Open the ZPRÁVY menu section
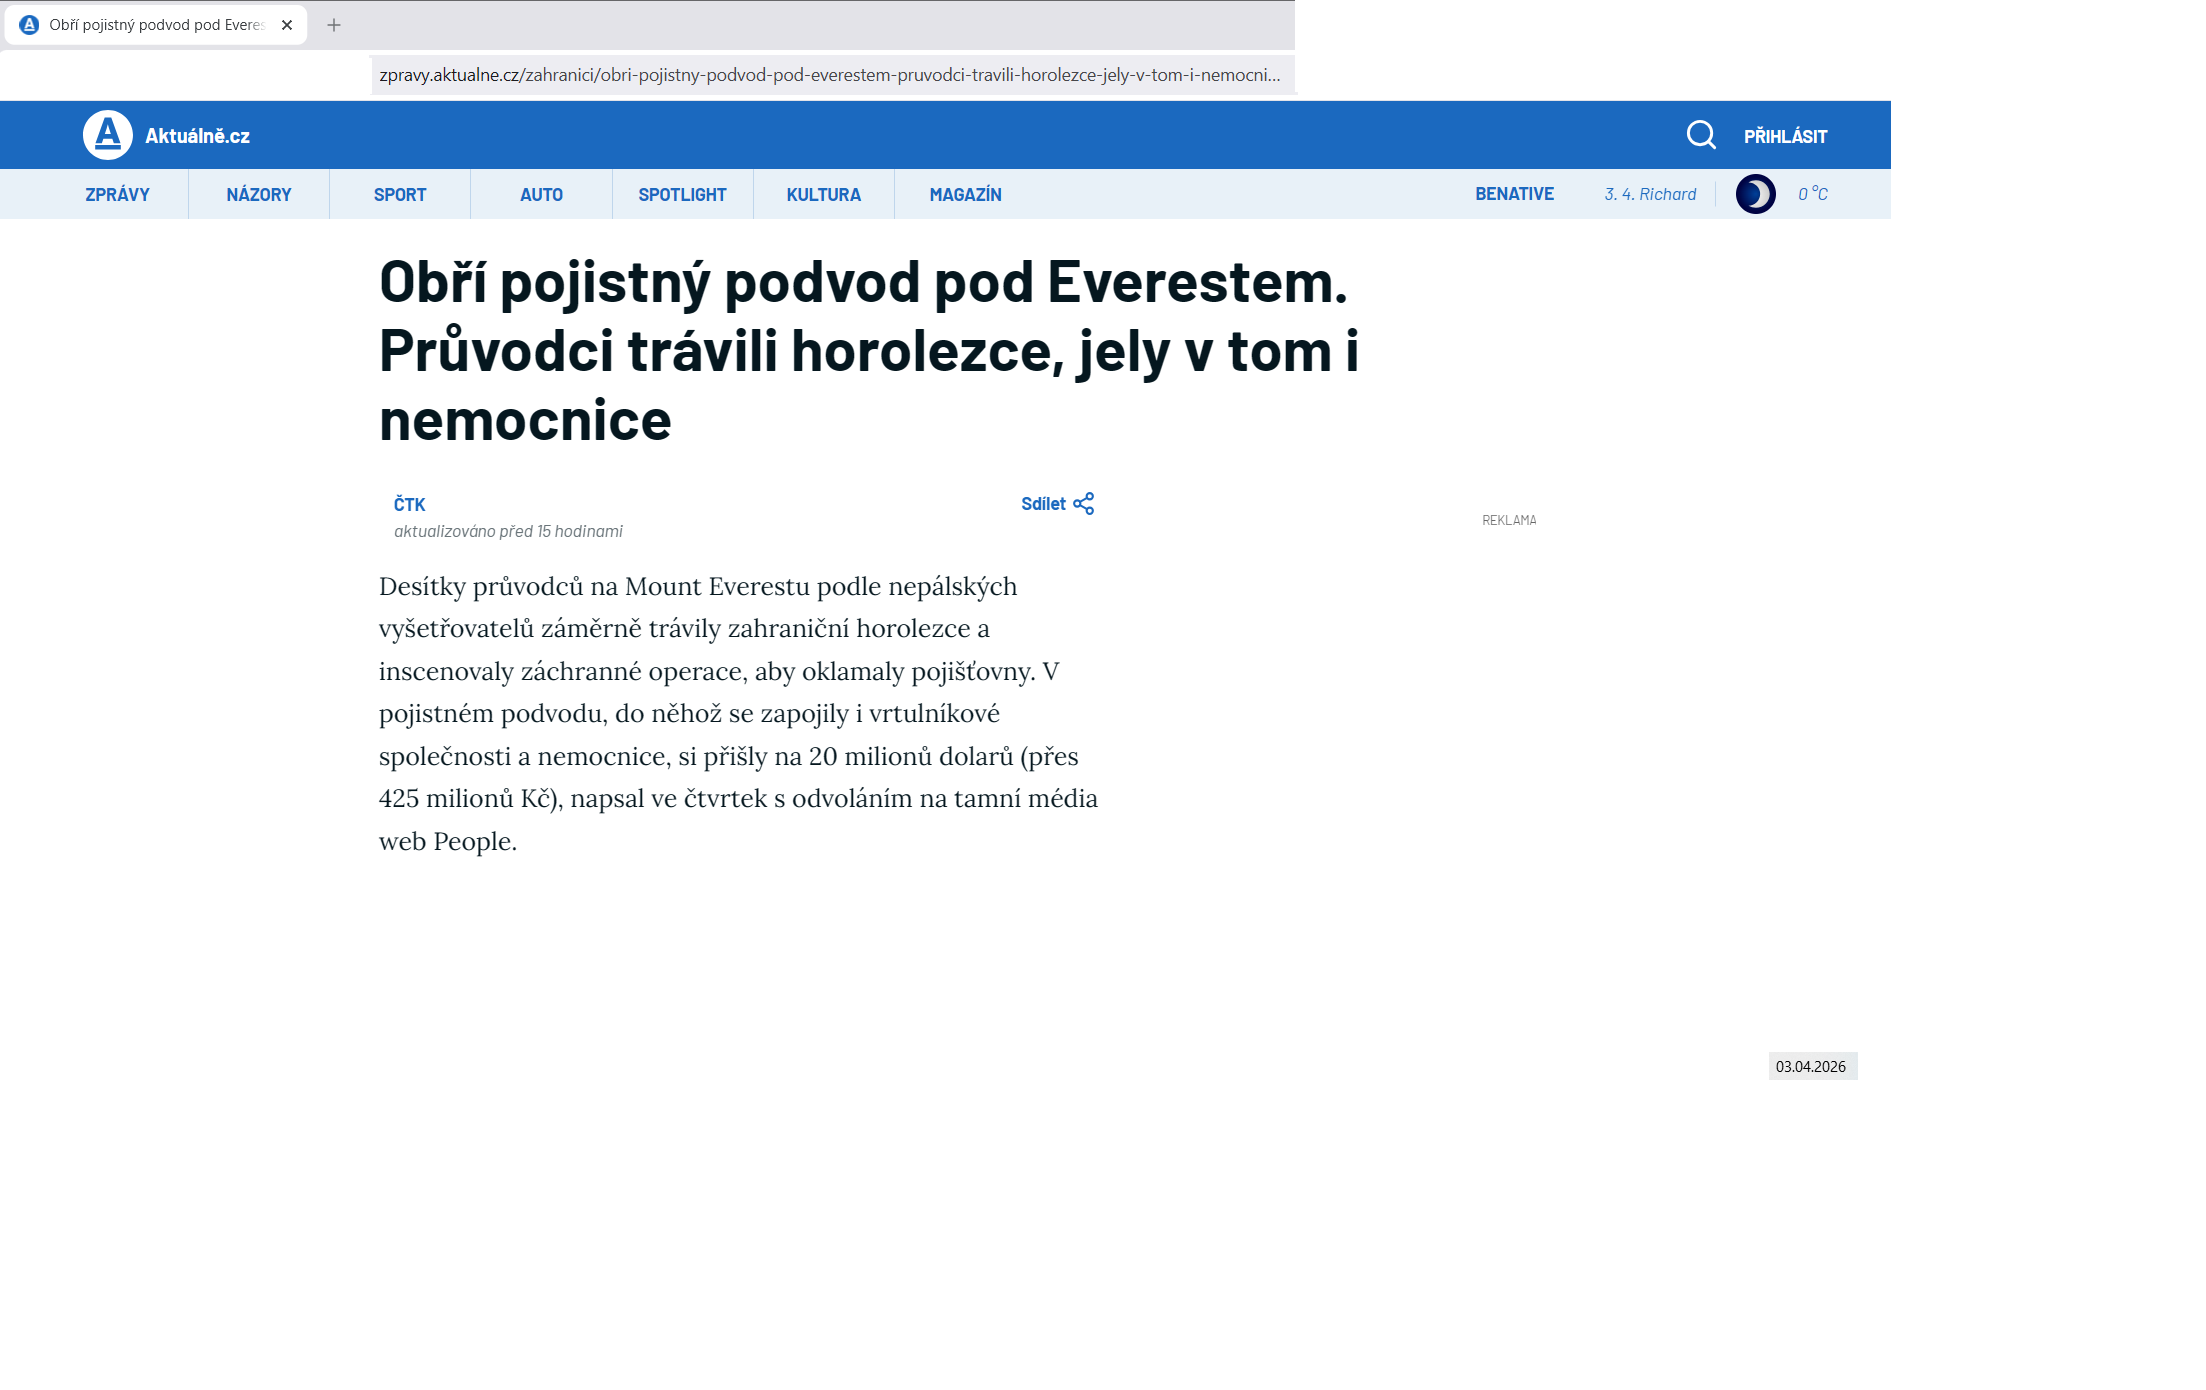 (x=117, y=195)
